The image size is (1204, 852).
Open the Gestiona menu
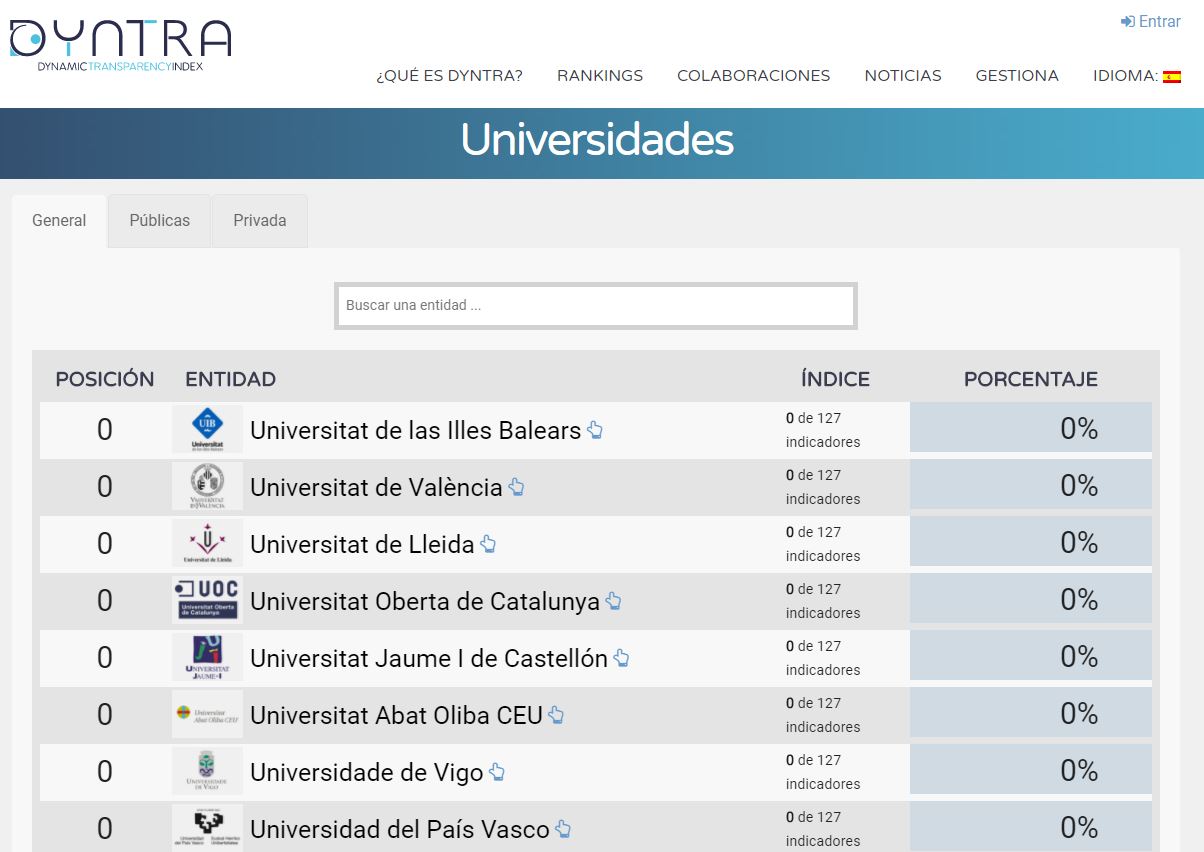1017,76
